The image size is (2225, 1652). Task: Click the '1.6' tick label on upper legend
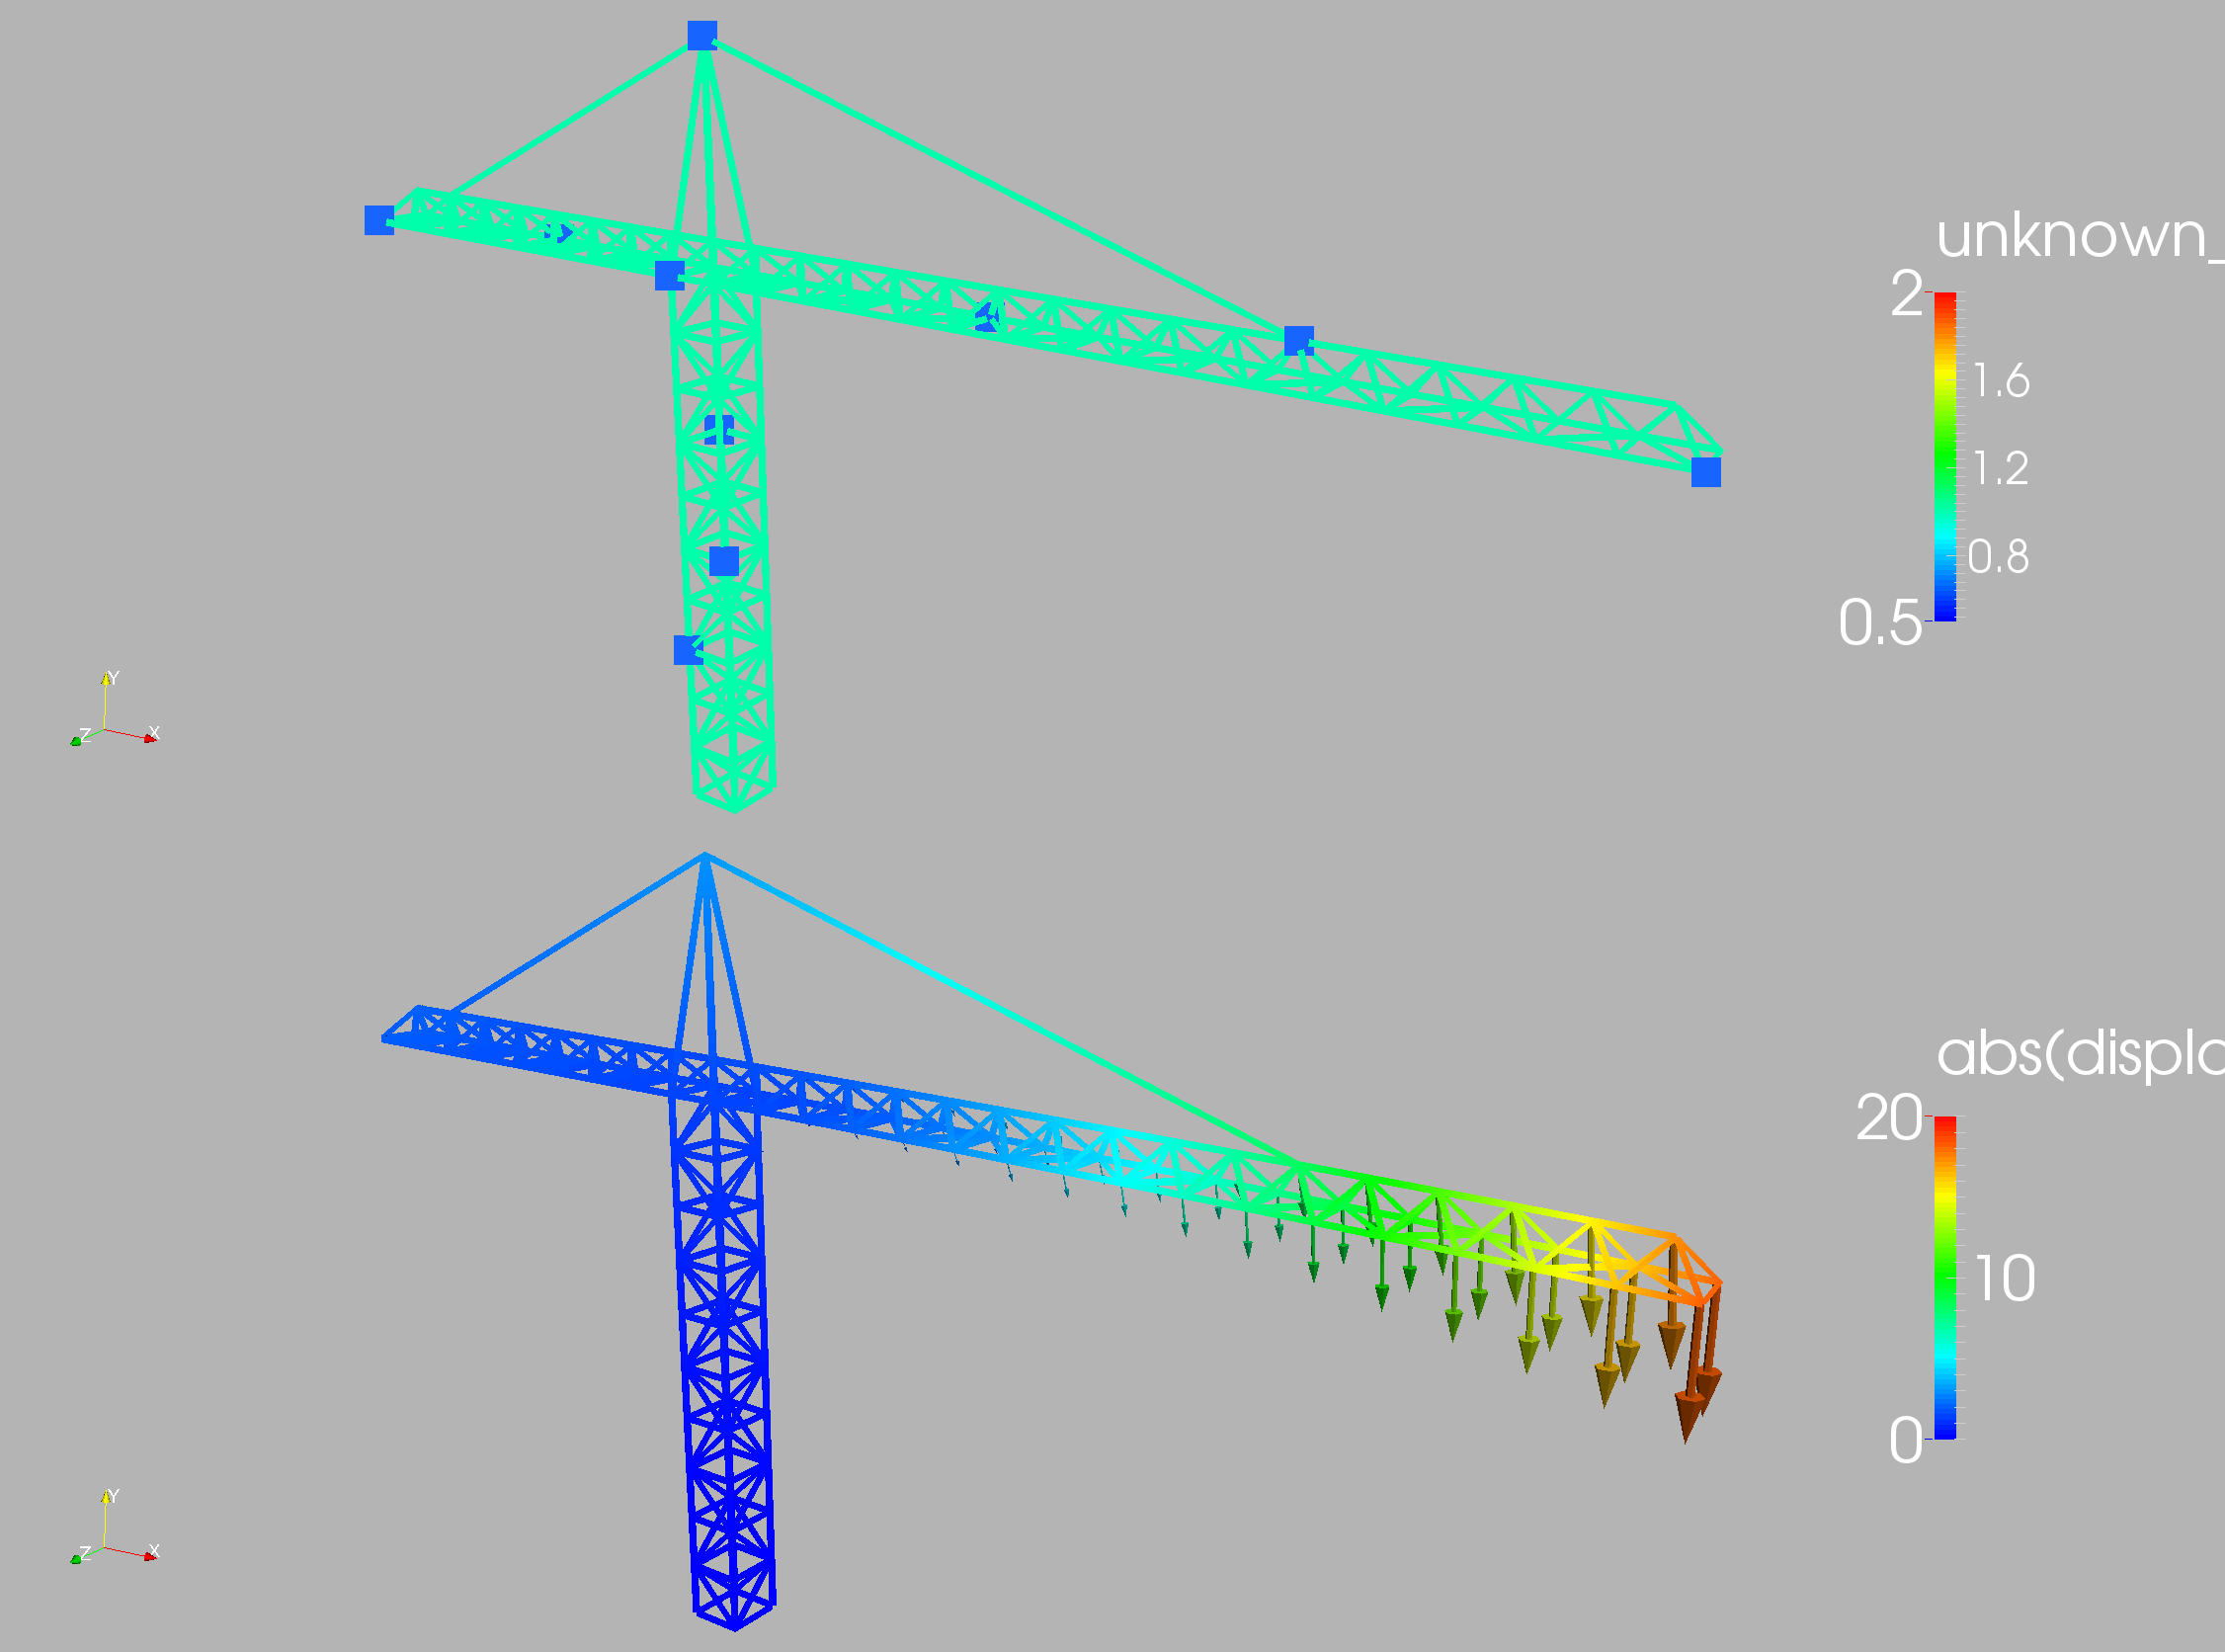[x=2001, y=381]
